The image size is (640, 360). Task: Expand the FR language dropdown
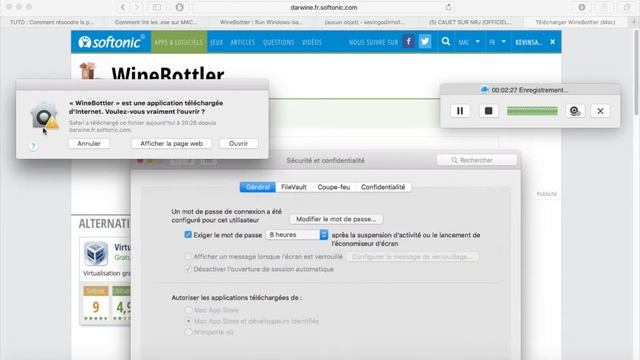[497, 42]
